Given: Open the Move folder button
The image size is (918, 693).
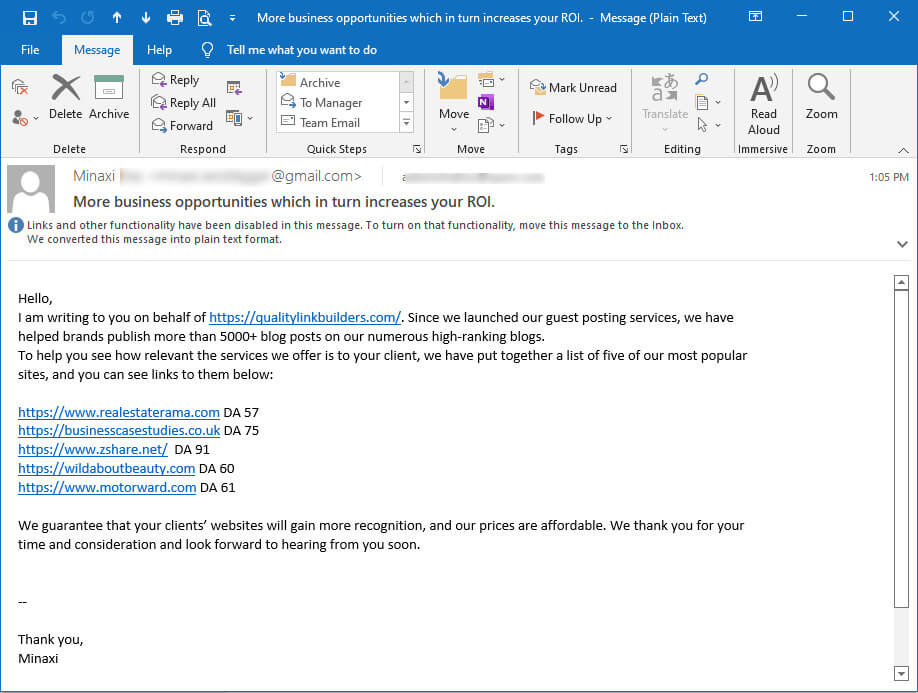Looking at the screenshot, I should (x=454, y=101).
